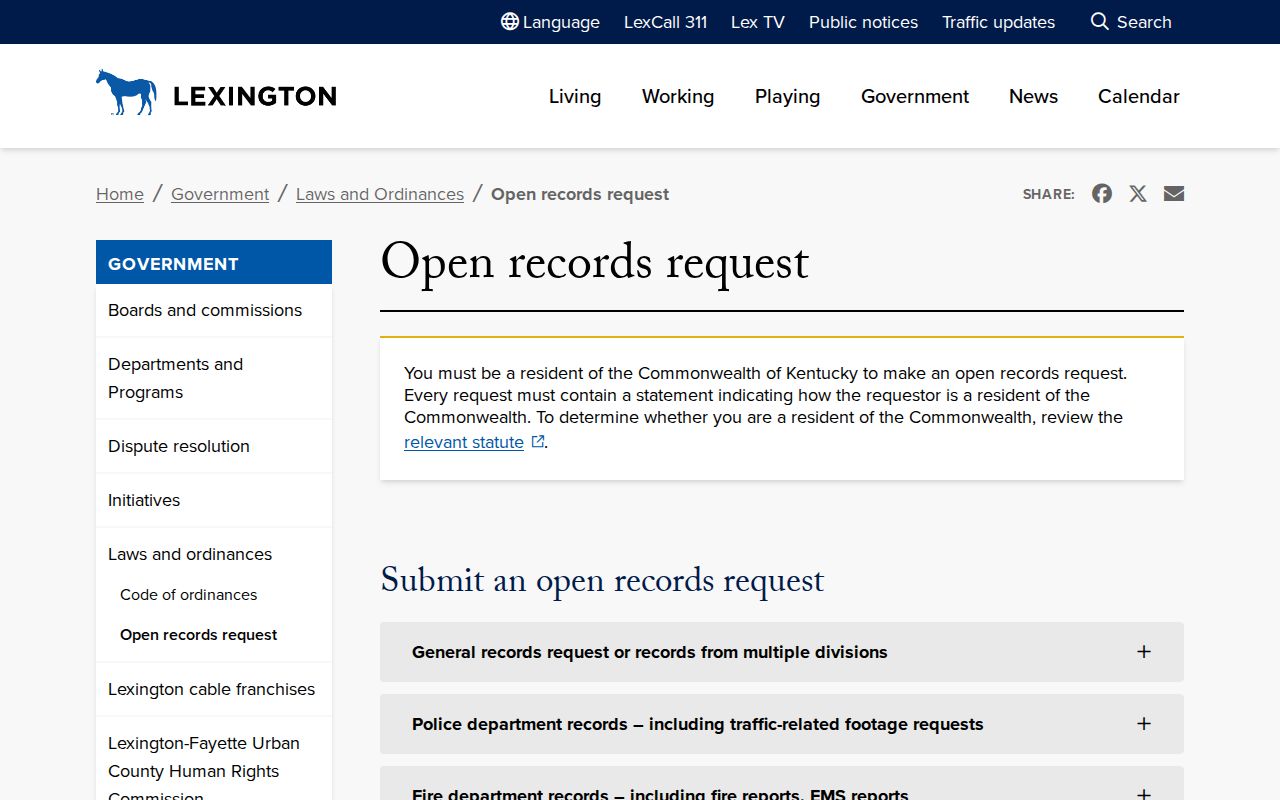This screenshot has height=800, width=1280.
Task: Open LexCall 311 link
Action: click(x=666, y=22)
